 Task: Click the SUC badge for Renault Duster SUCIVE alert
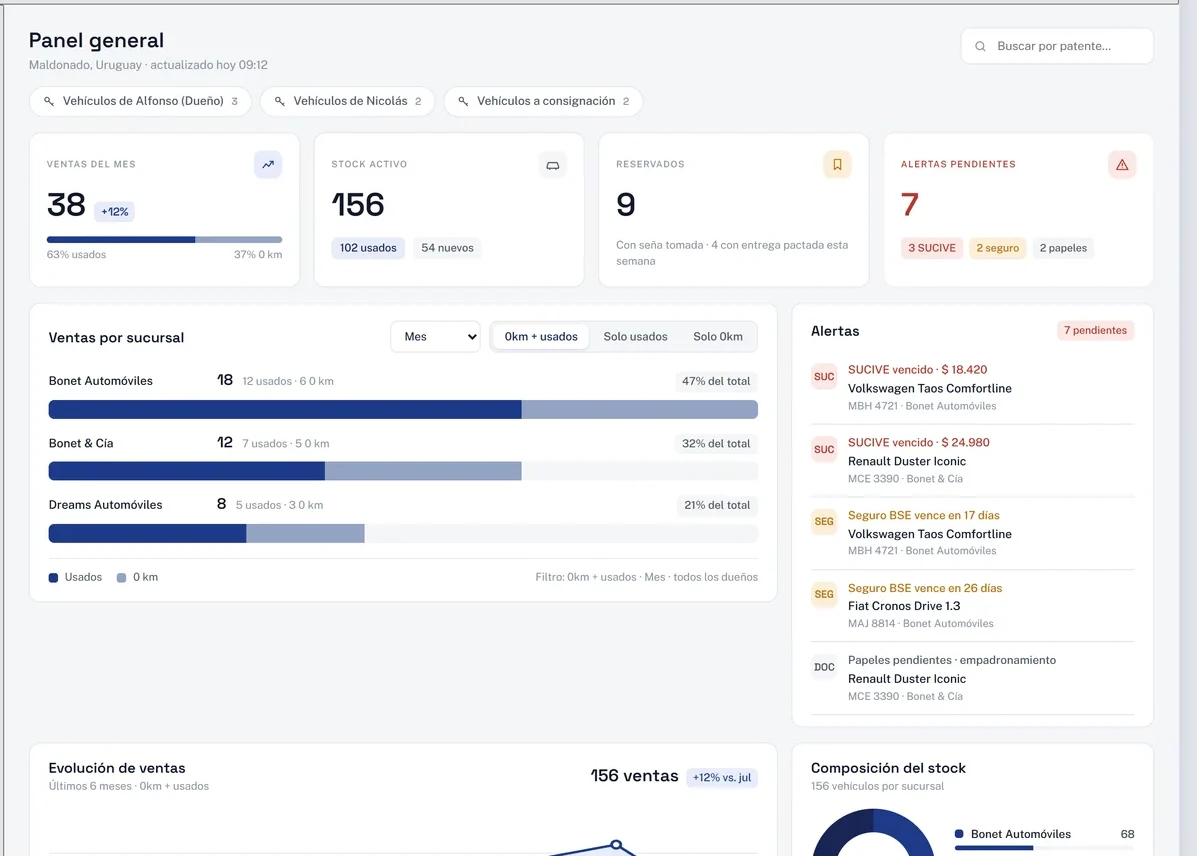[x=824, y=449]
